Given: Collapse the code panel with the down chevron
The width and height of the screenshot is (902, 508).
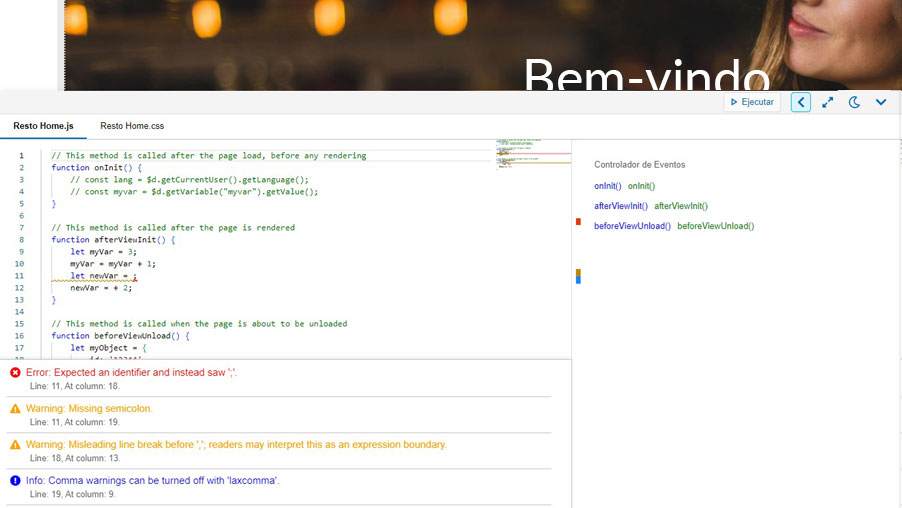Looking at the screenshot, I should click(881, 102).
